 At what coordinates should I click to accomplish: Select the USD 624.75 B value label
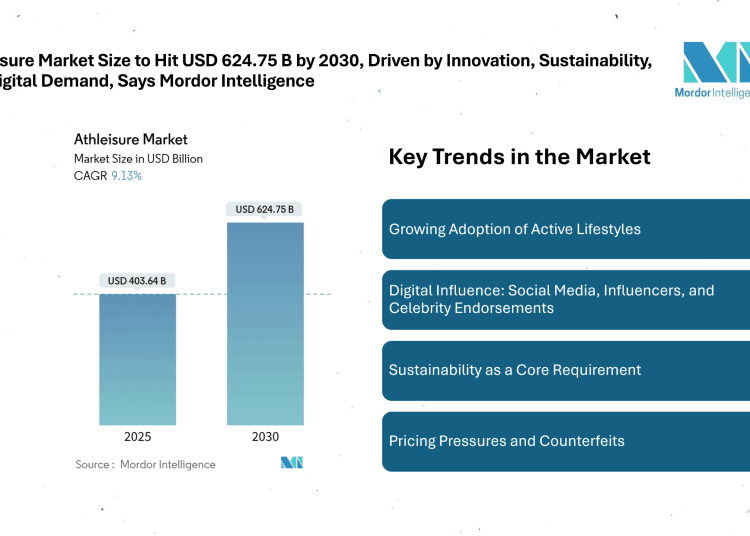(265, 209)
